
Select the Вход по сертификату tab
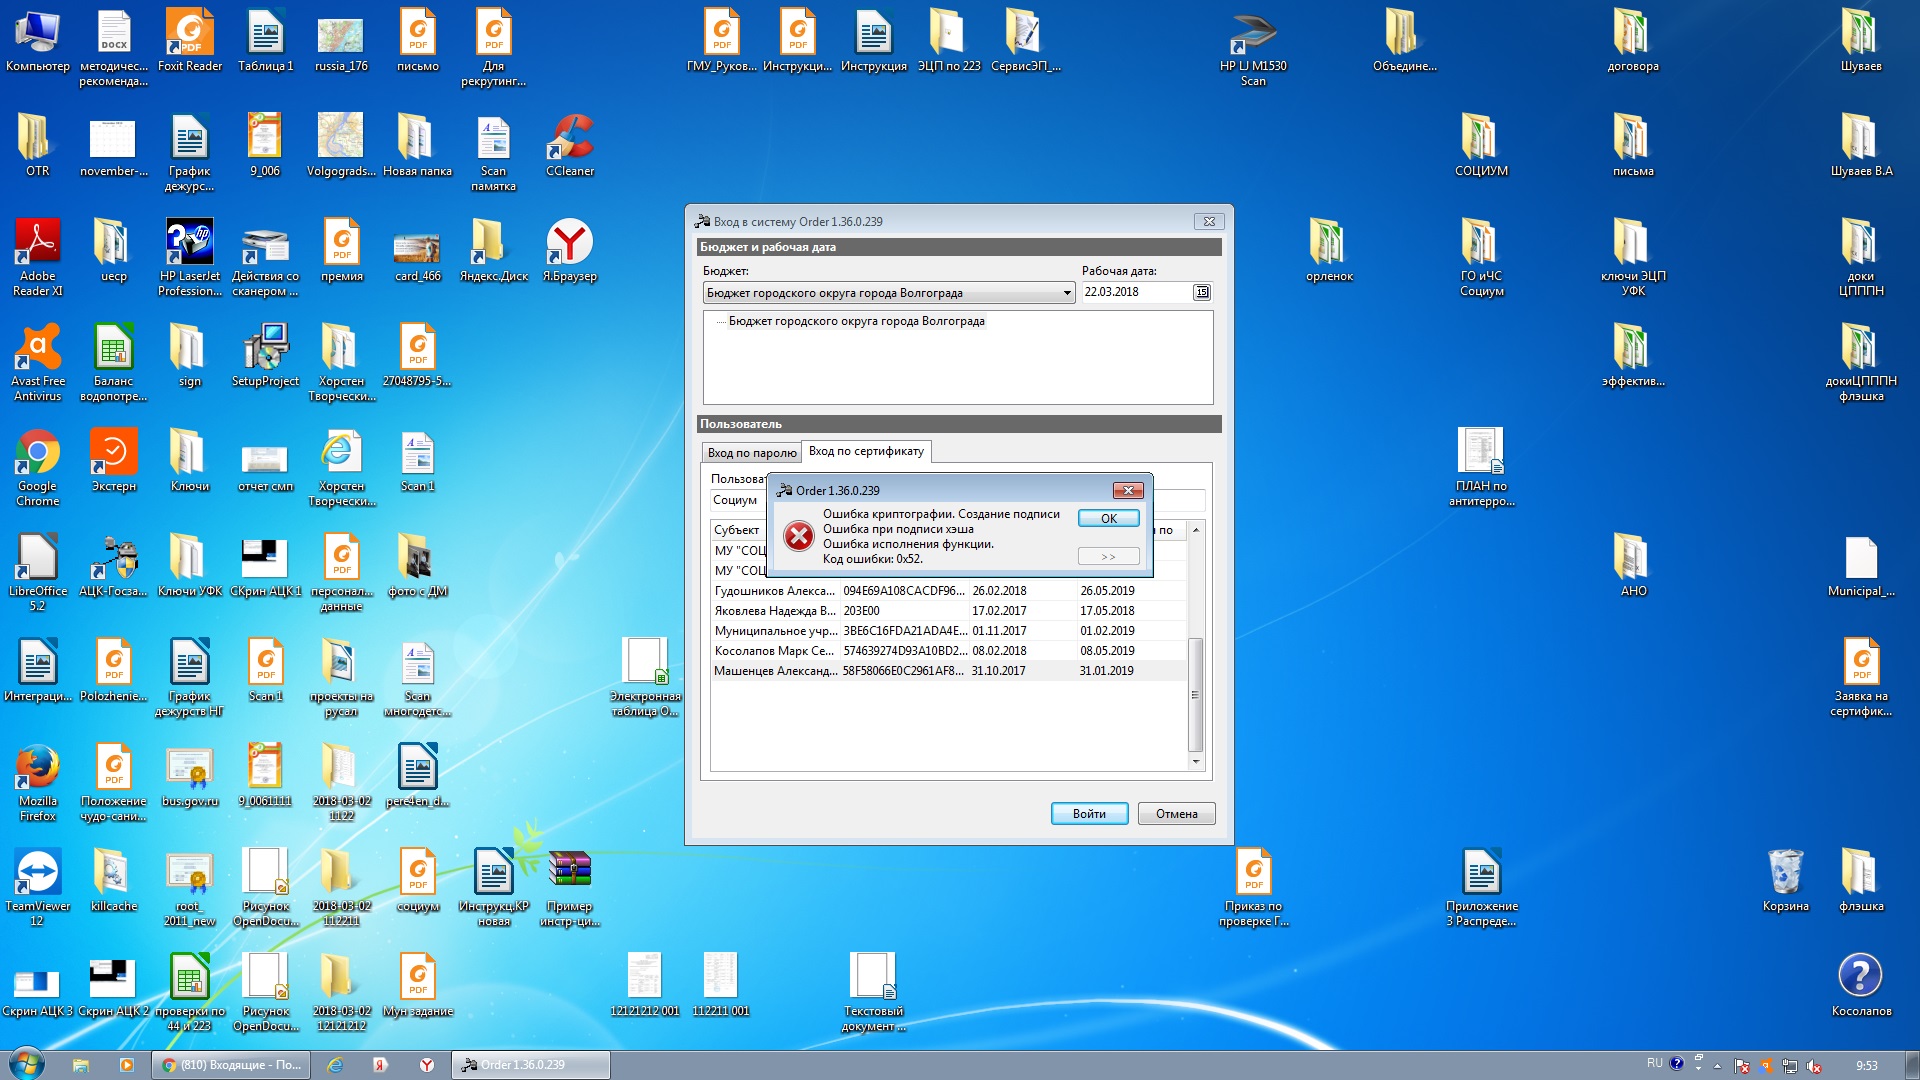(x=866, y=451)
